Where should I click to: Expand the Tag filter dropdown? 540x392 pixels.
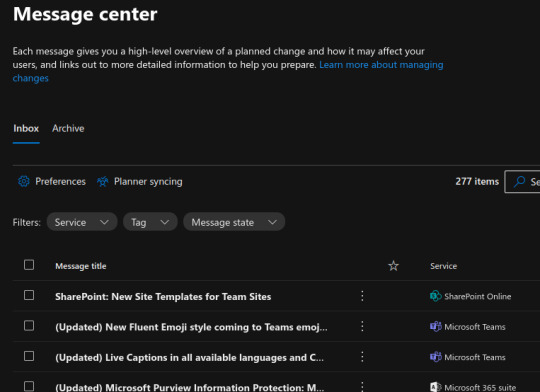coord(150,222)
